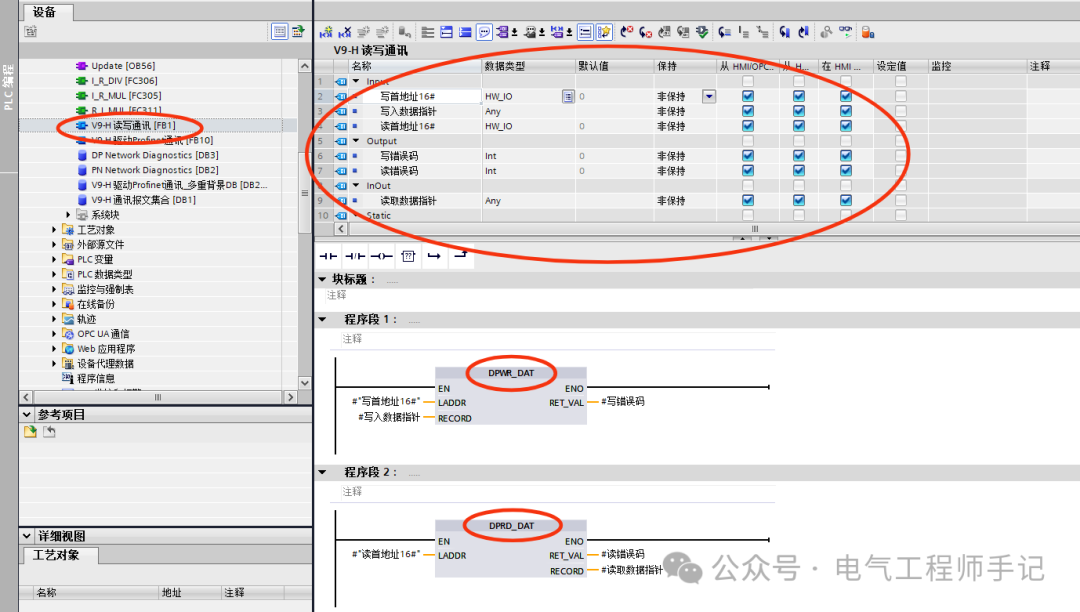Image resolution: width=1080 pixels, height=612 pixels.
Task: Uncheck 从 HMI/OPC access for 读取数据指针
Action: (x=748, y=200)
